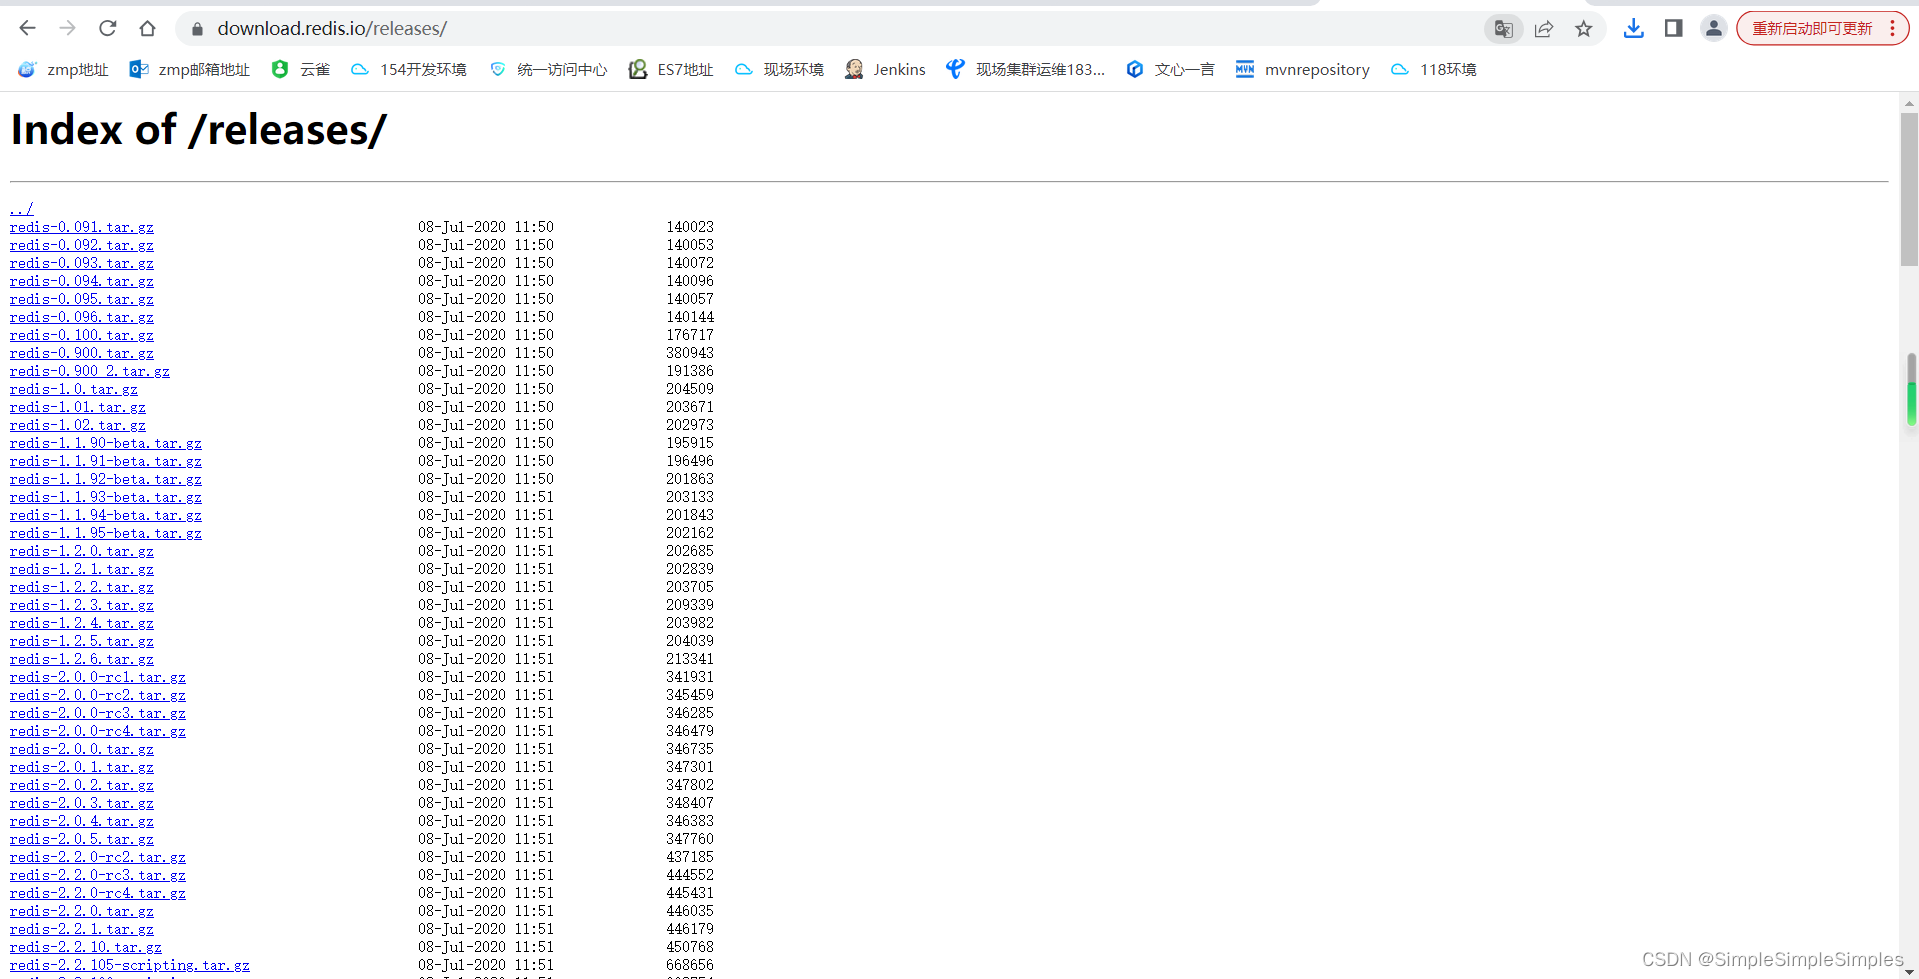Download redis-1.2.3.tar.gz

click(x=82, y=605)
